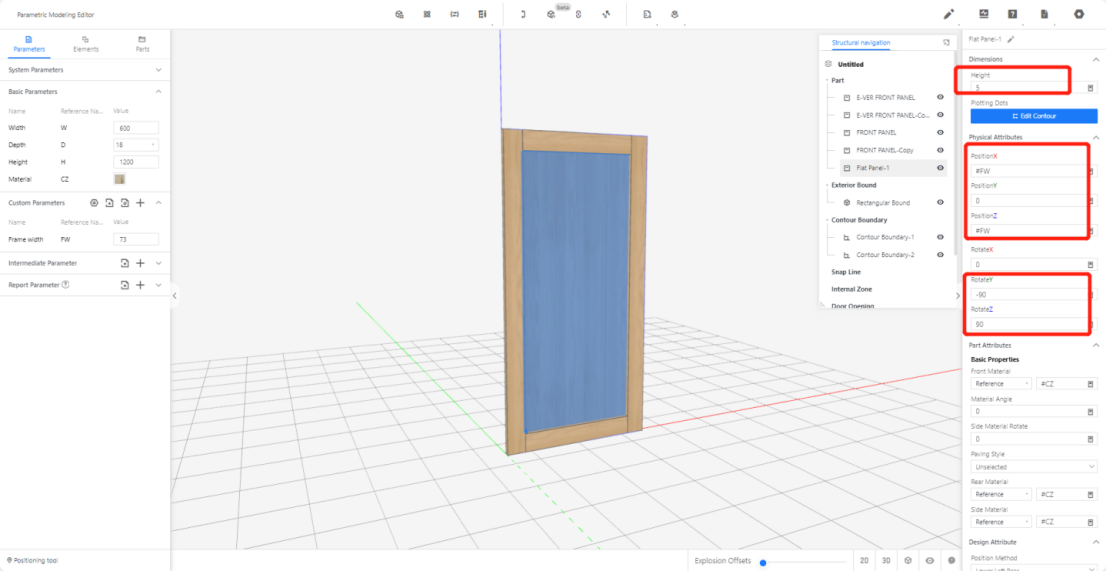The width and height of the screenshot is (1107, 571).
Task: Open the help question mark icon
Action: [1013, 14]
